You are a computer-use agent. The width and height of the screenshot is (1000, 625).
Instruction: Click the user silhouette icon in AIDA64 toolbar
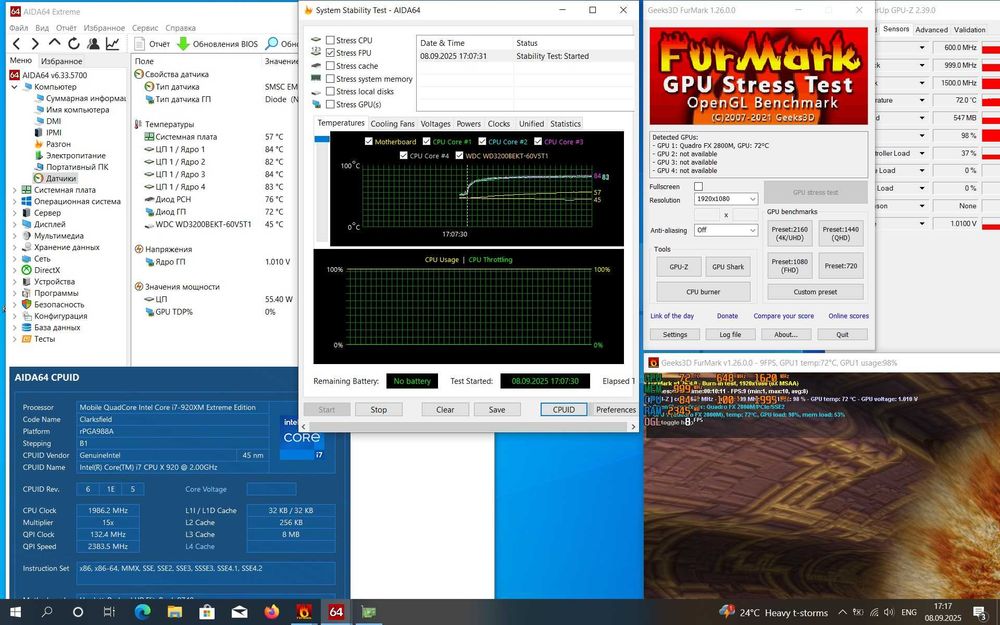pos(93,43)
